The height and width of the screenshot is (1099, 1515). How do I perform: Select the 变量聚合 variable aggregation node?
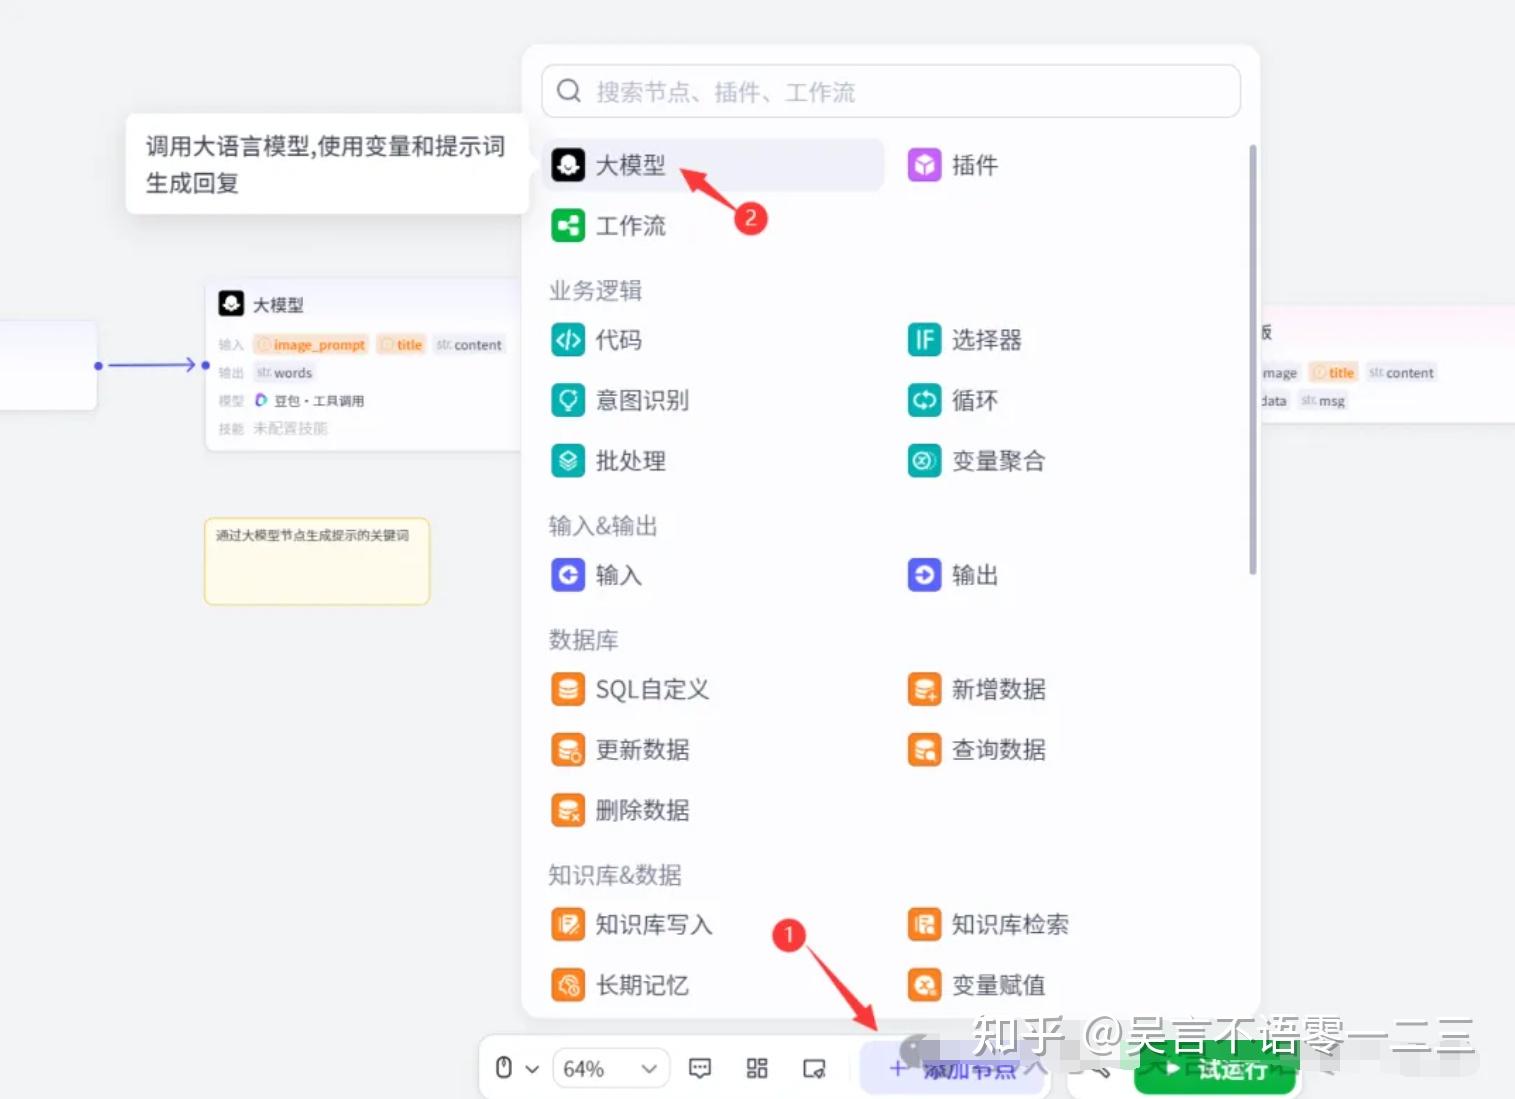[998, 461]
